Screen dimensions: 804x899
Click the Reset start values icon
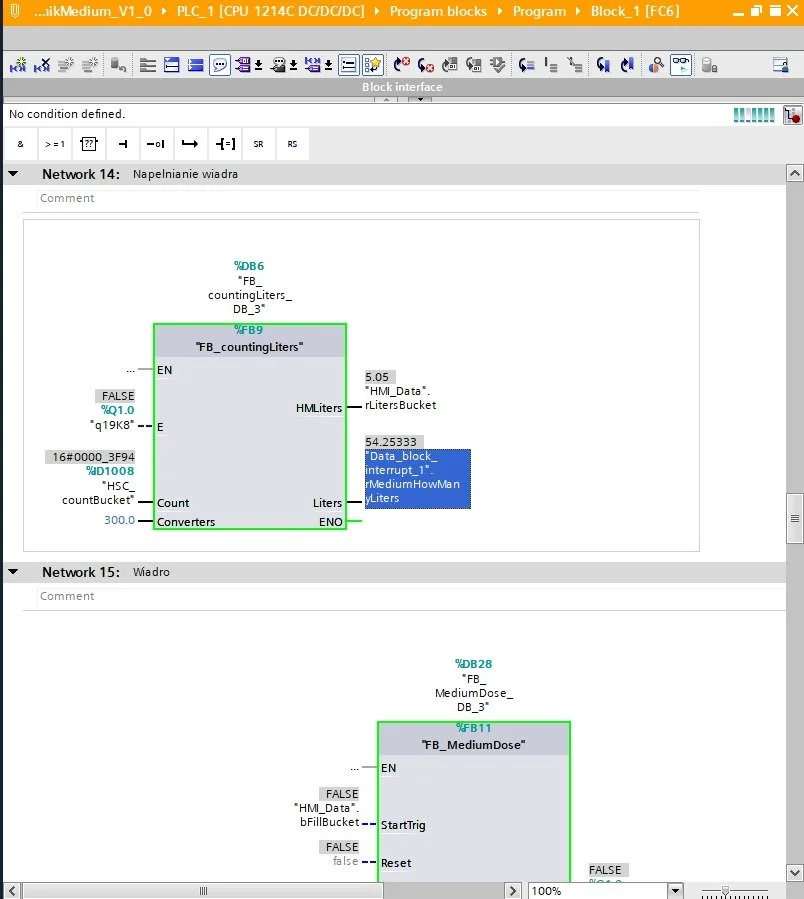tap(118, 65)
